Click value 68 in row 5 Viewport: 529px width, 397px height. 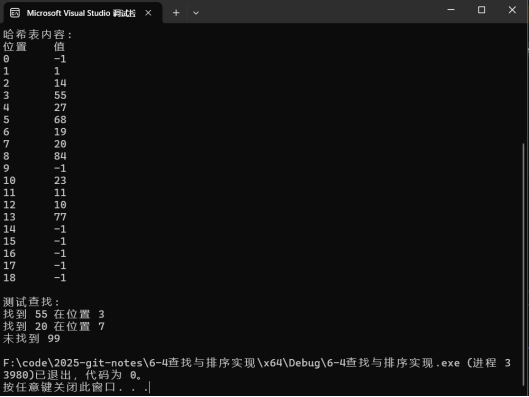coord(60,120)
